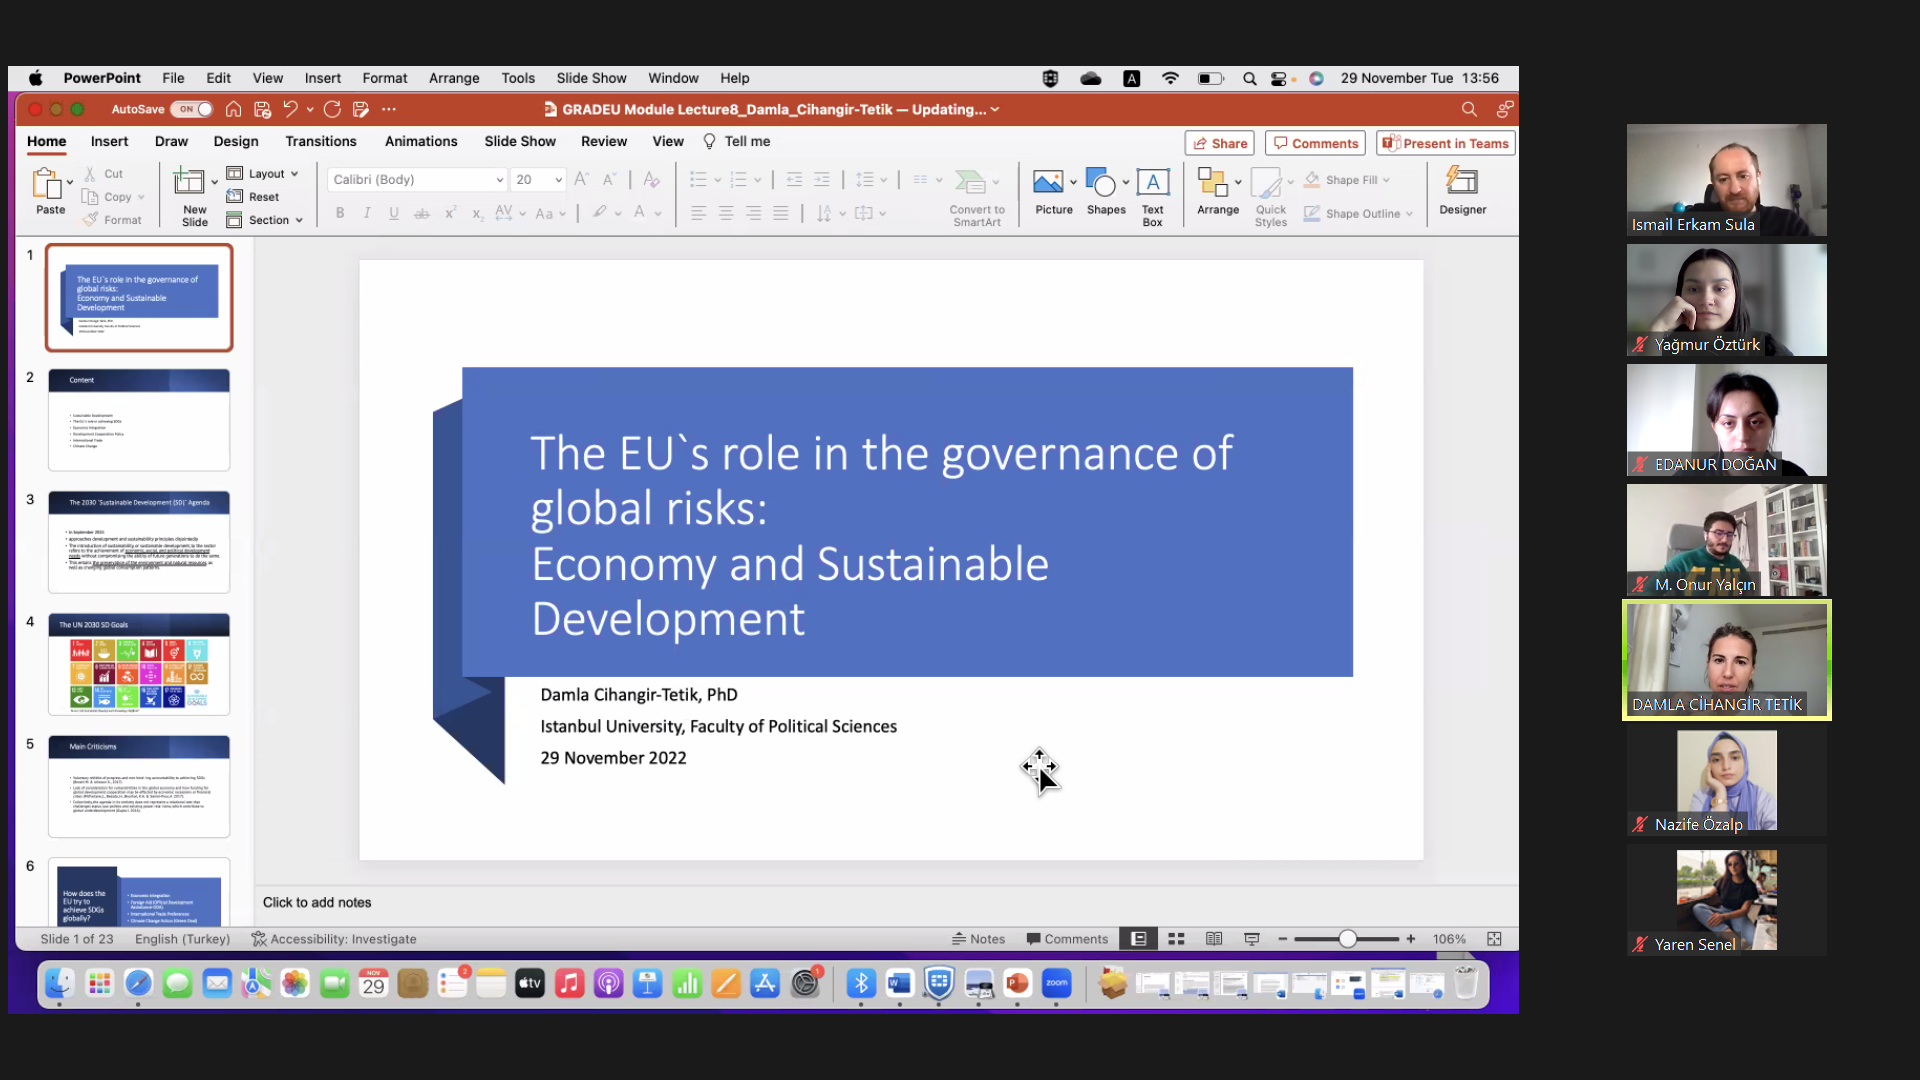Click Present in Teams button
Screen dimensions: 1920x1080
(x=1446, y=143)
